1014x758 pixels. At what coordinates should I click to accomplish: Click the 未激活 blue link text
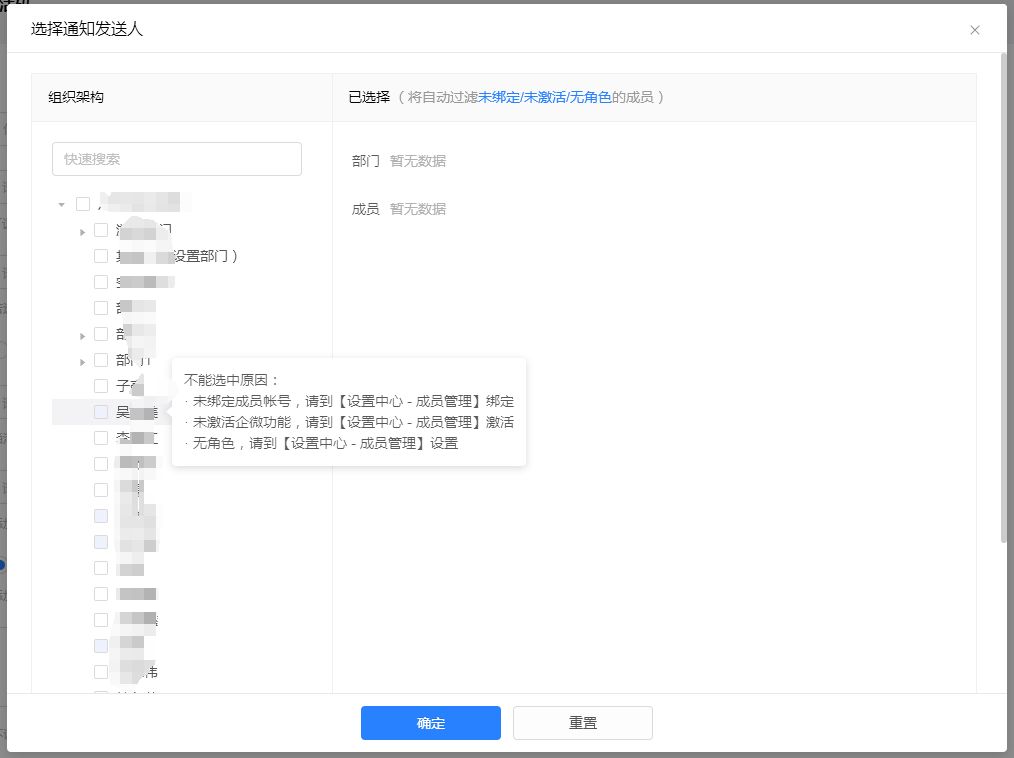(x=543, y=98)
